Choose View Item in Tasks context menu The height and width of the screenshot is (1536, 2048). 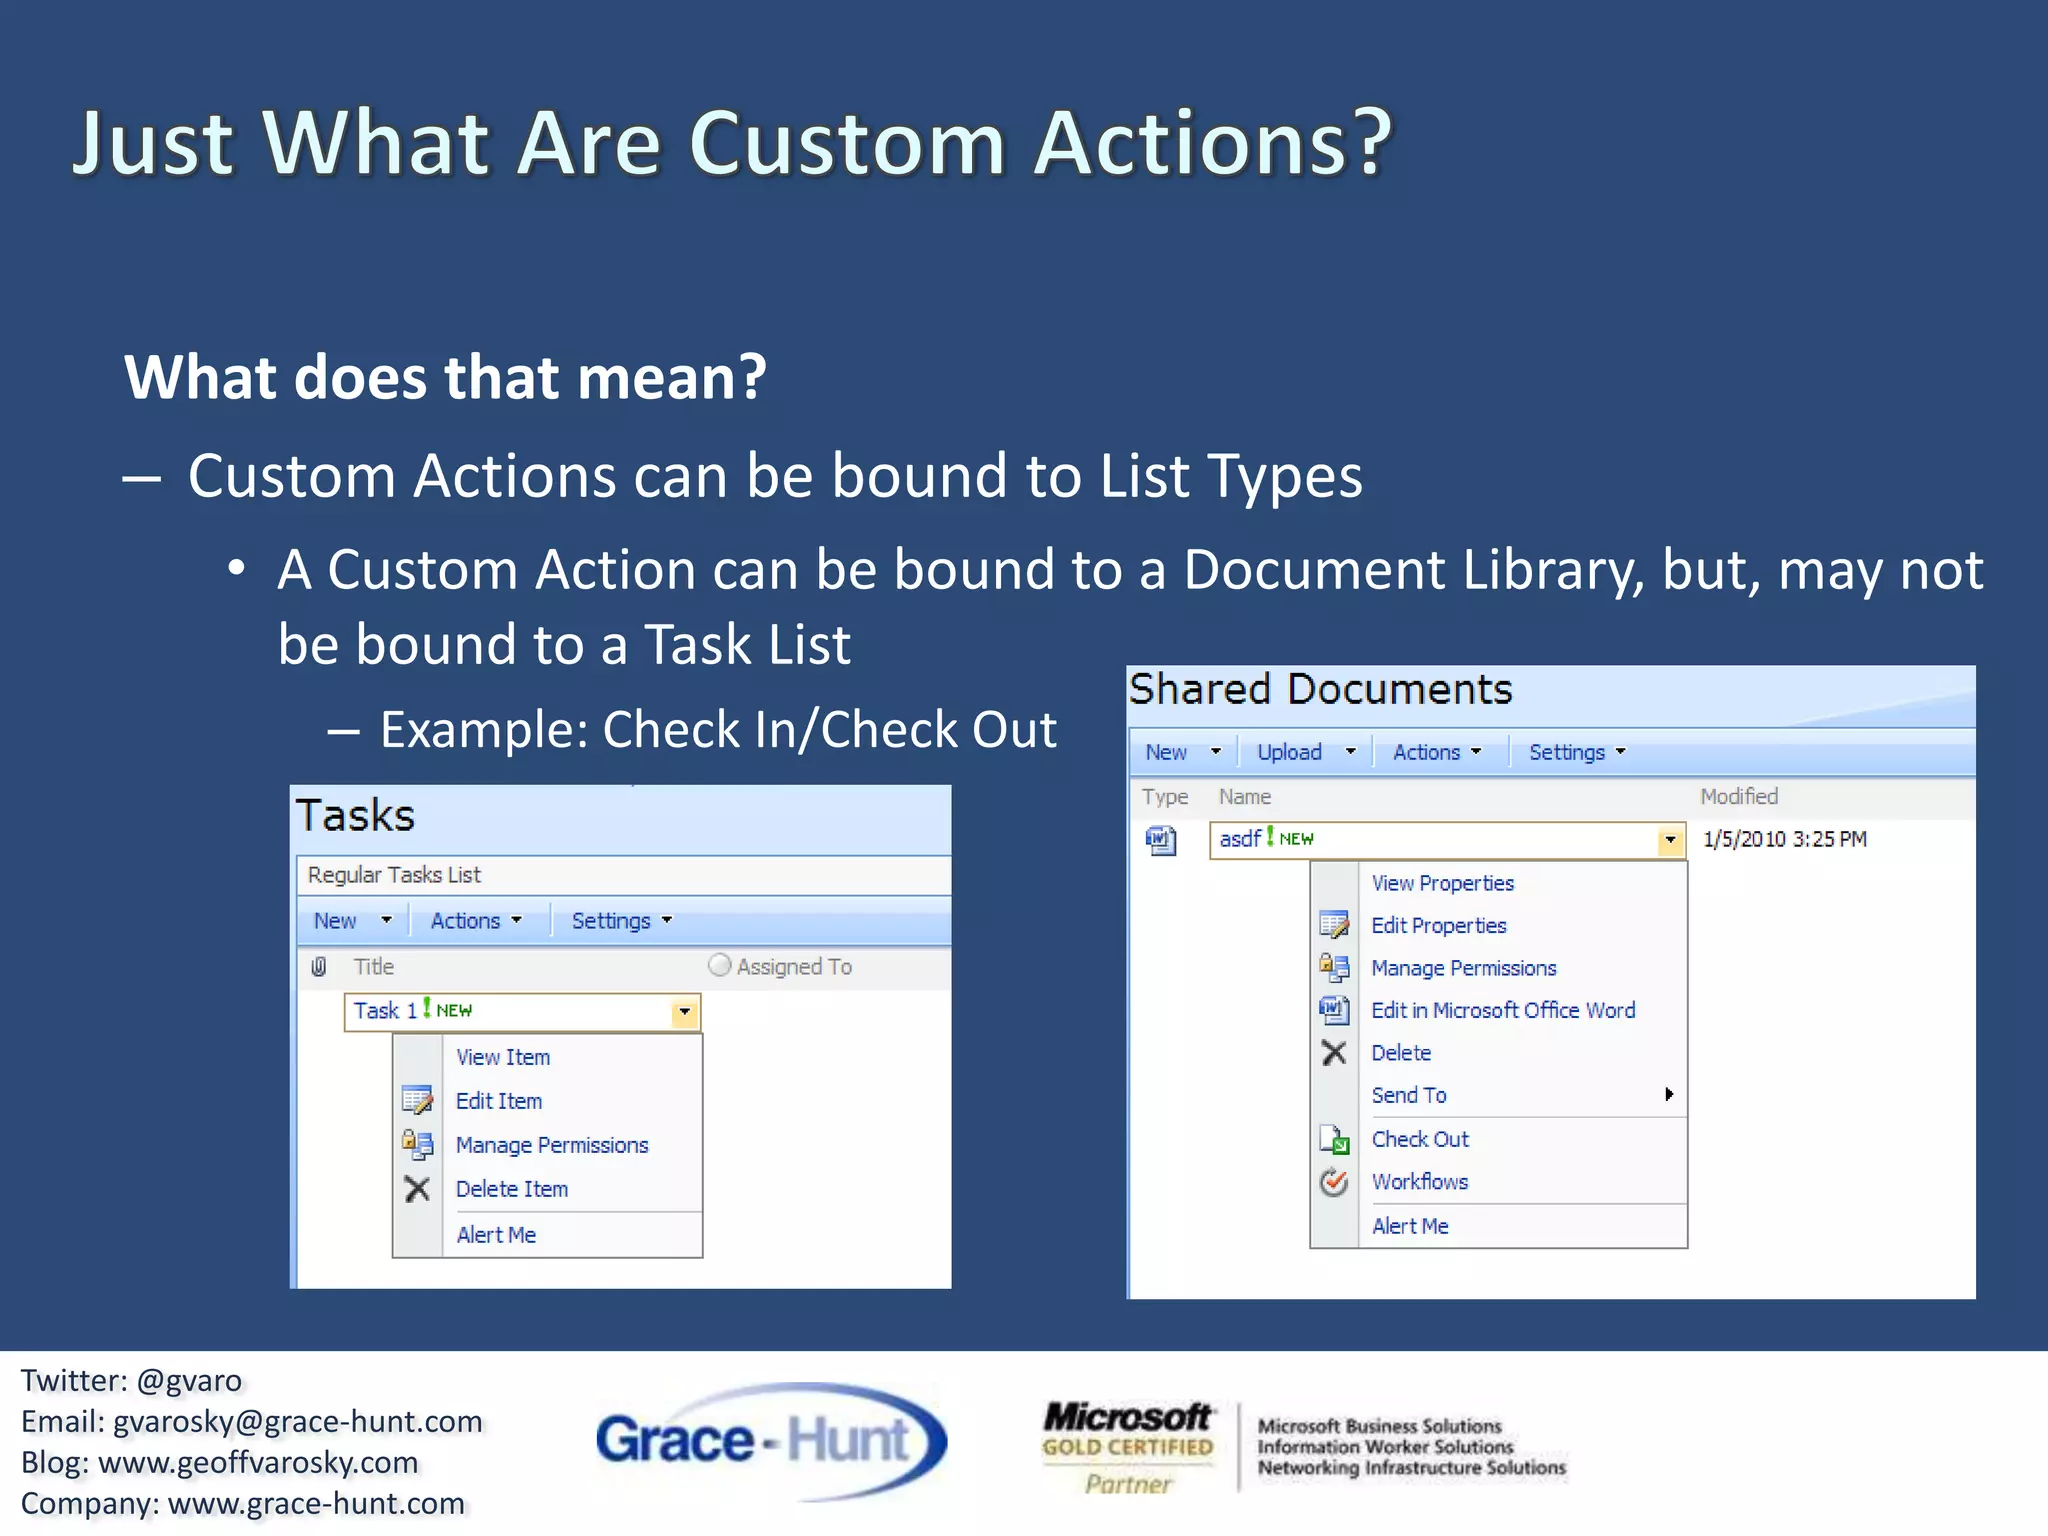click(503, 1057)
